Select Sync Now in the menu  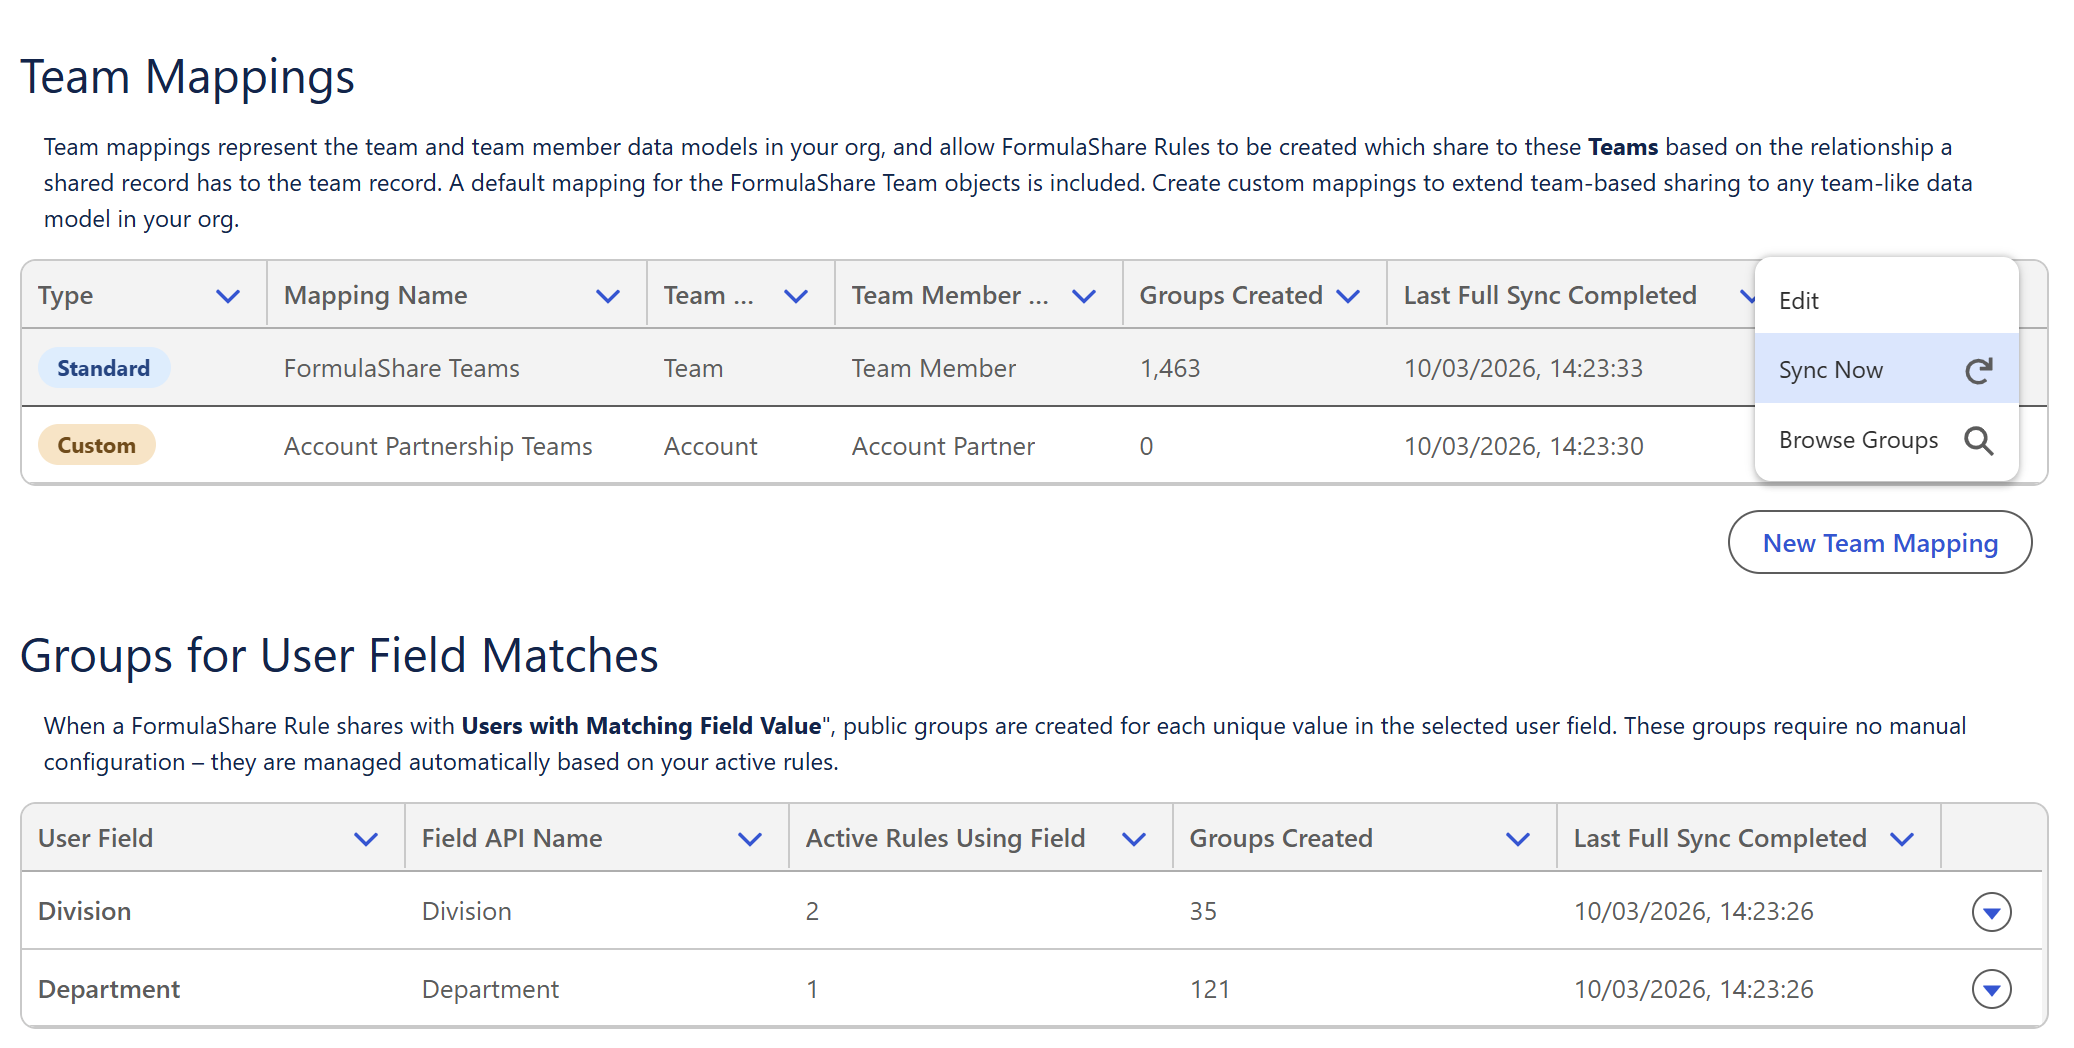click(1886, 370)
